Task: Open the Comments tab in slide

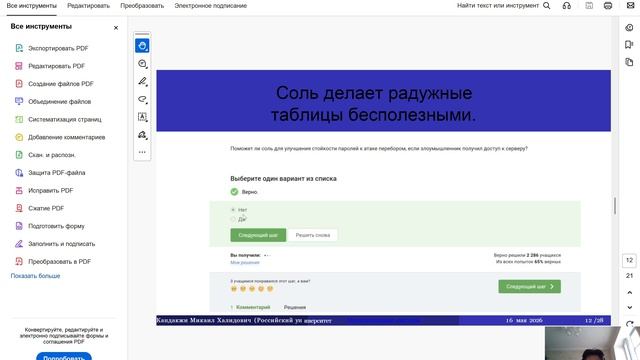Action: click(251, 307)
